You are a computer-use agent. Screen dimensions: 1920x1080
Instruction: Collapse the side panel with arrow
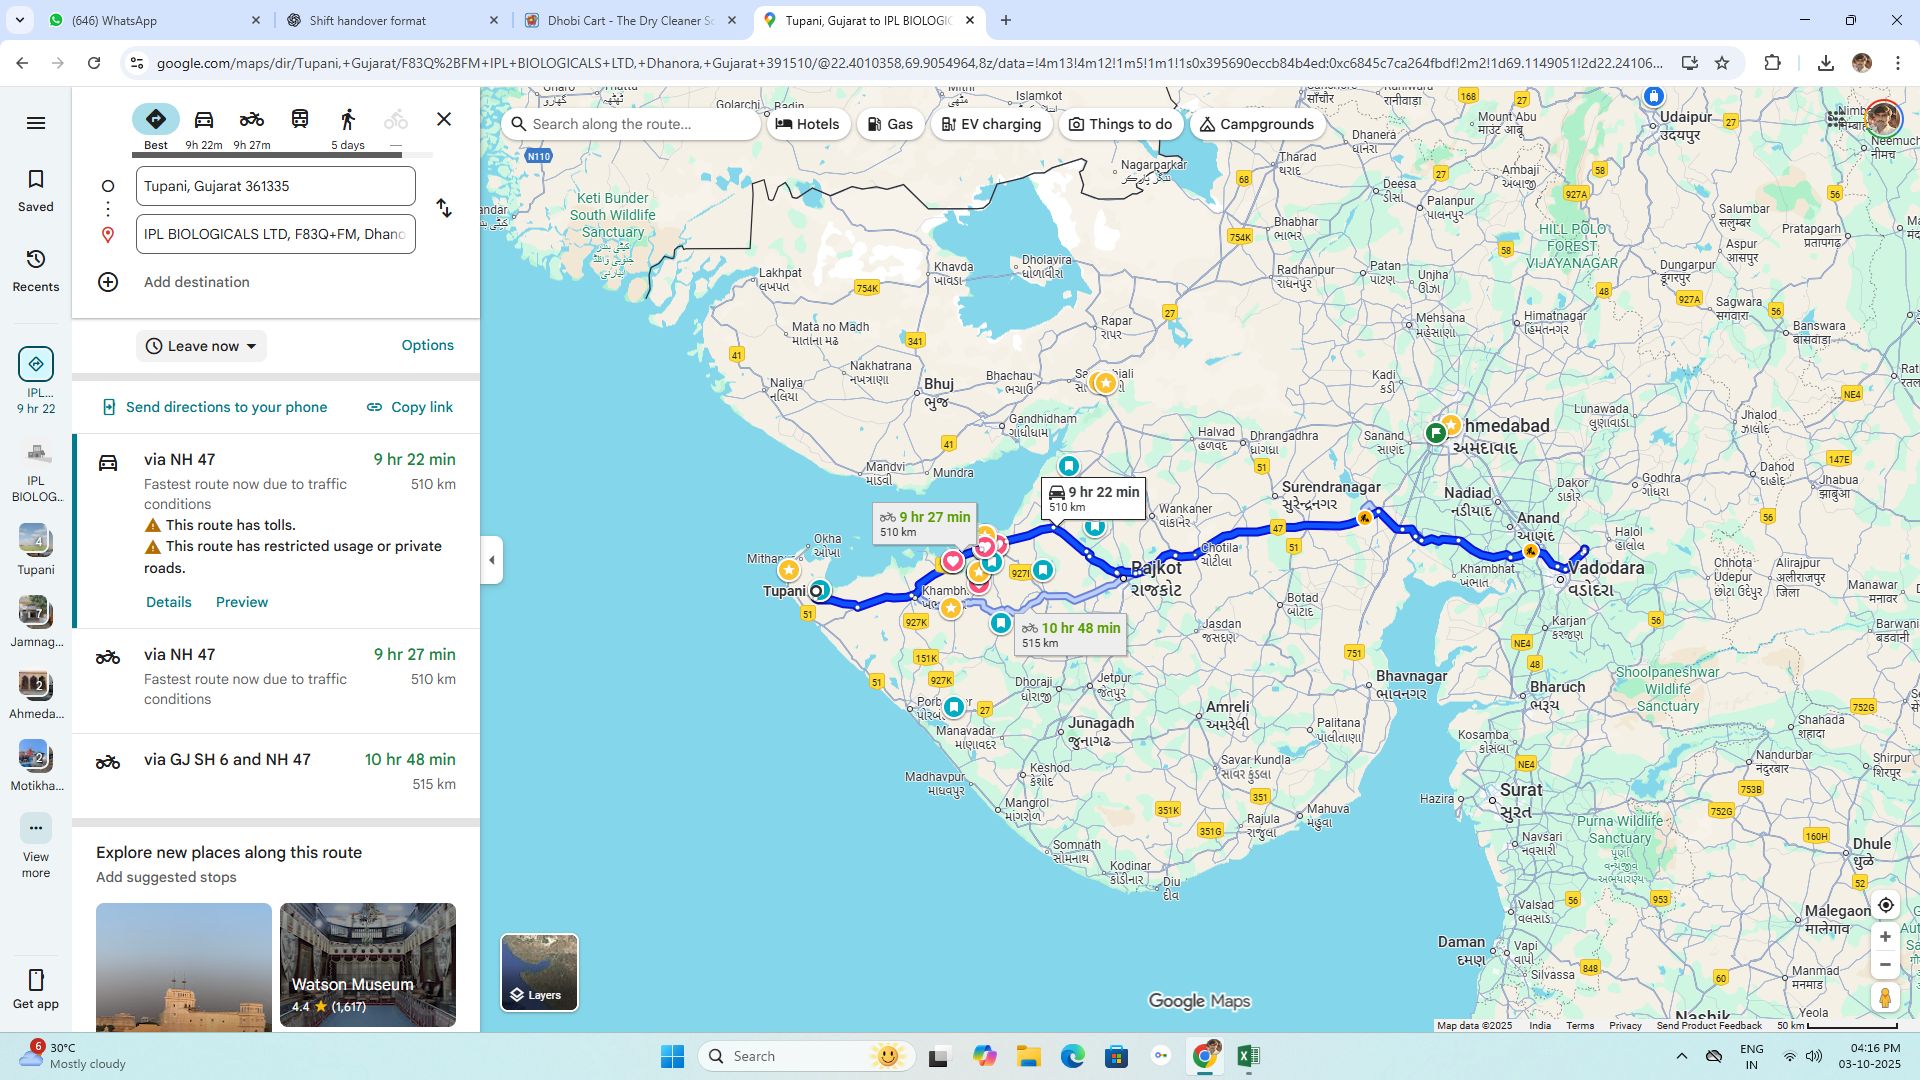492,560
